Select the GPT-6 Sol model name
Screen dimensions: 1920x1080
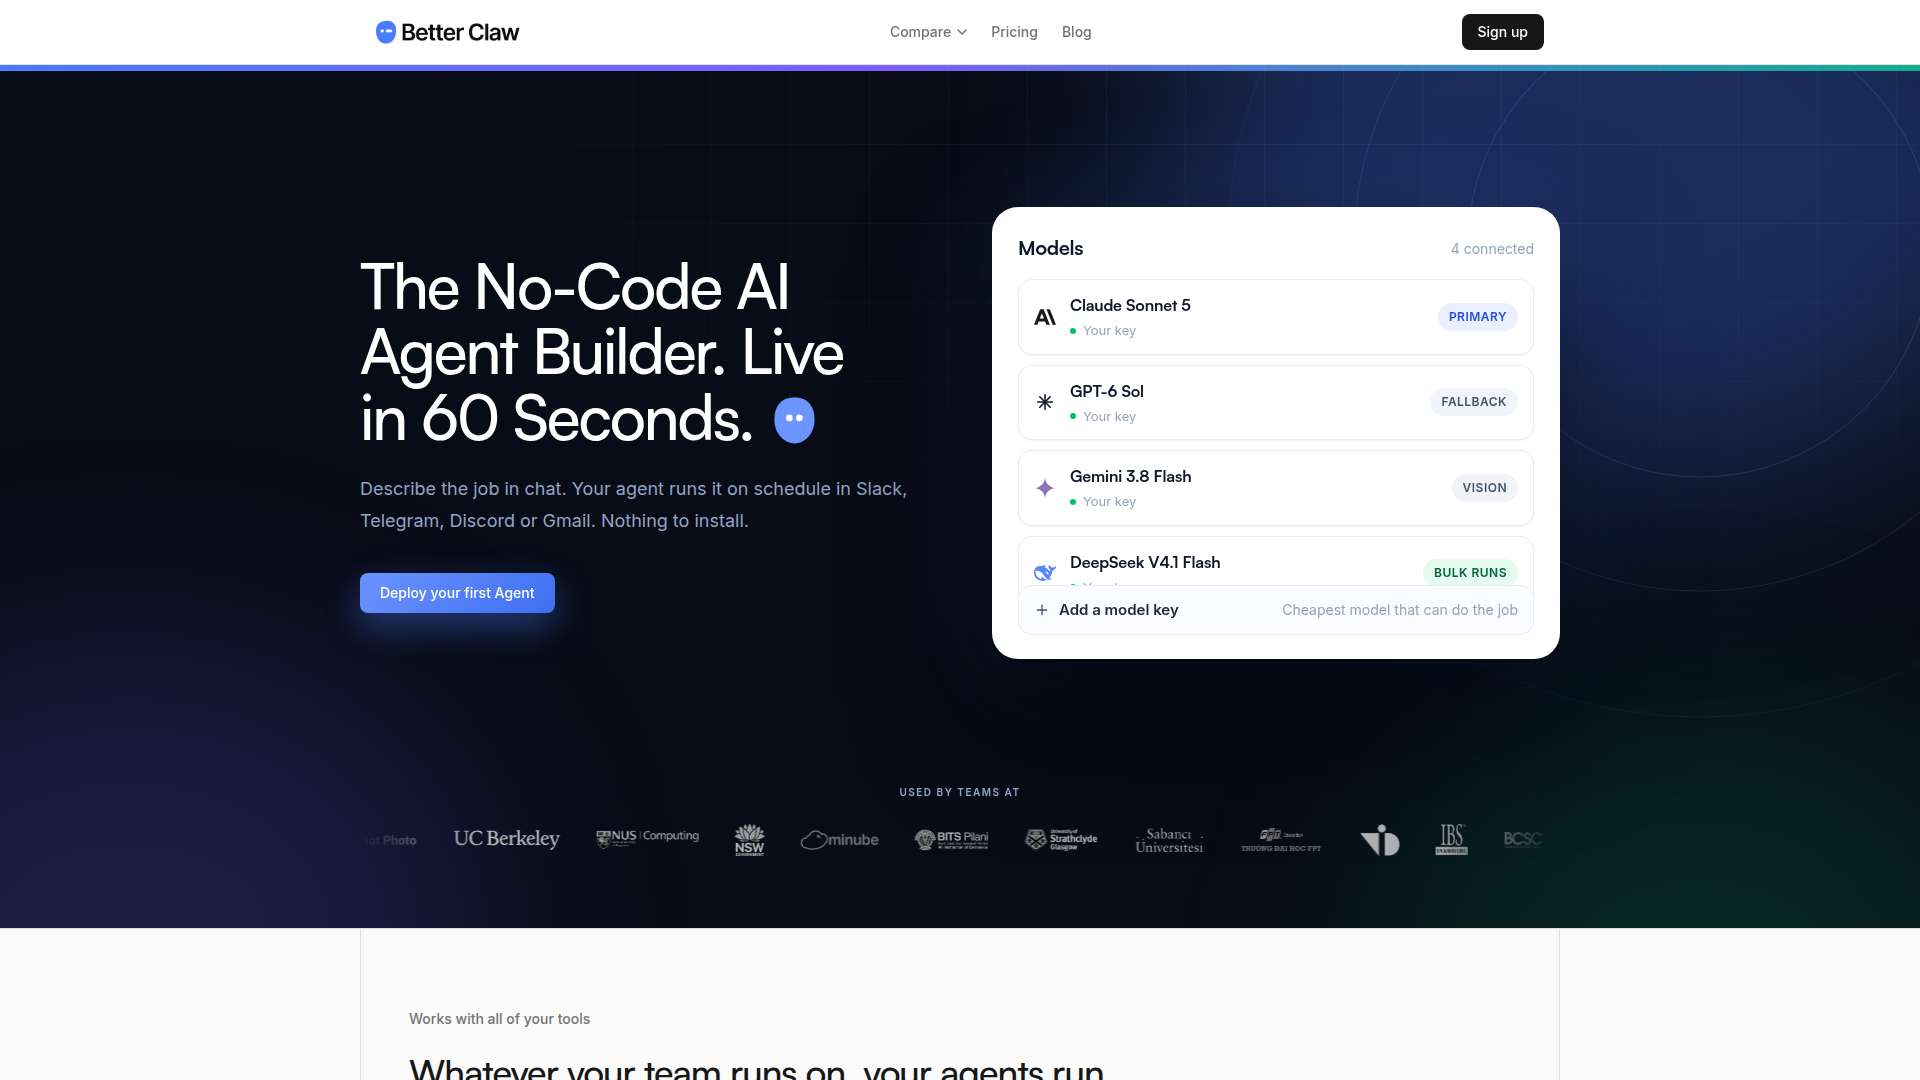coord(1106,392)
